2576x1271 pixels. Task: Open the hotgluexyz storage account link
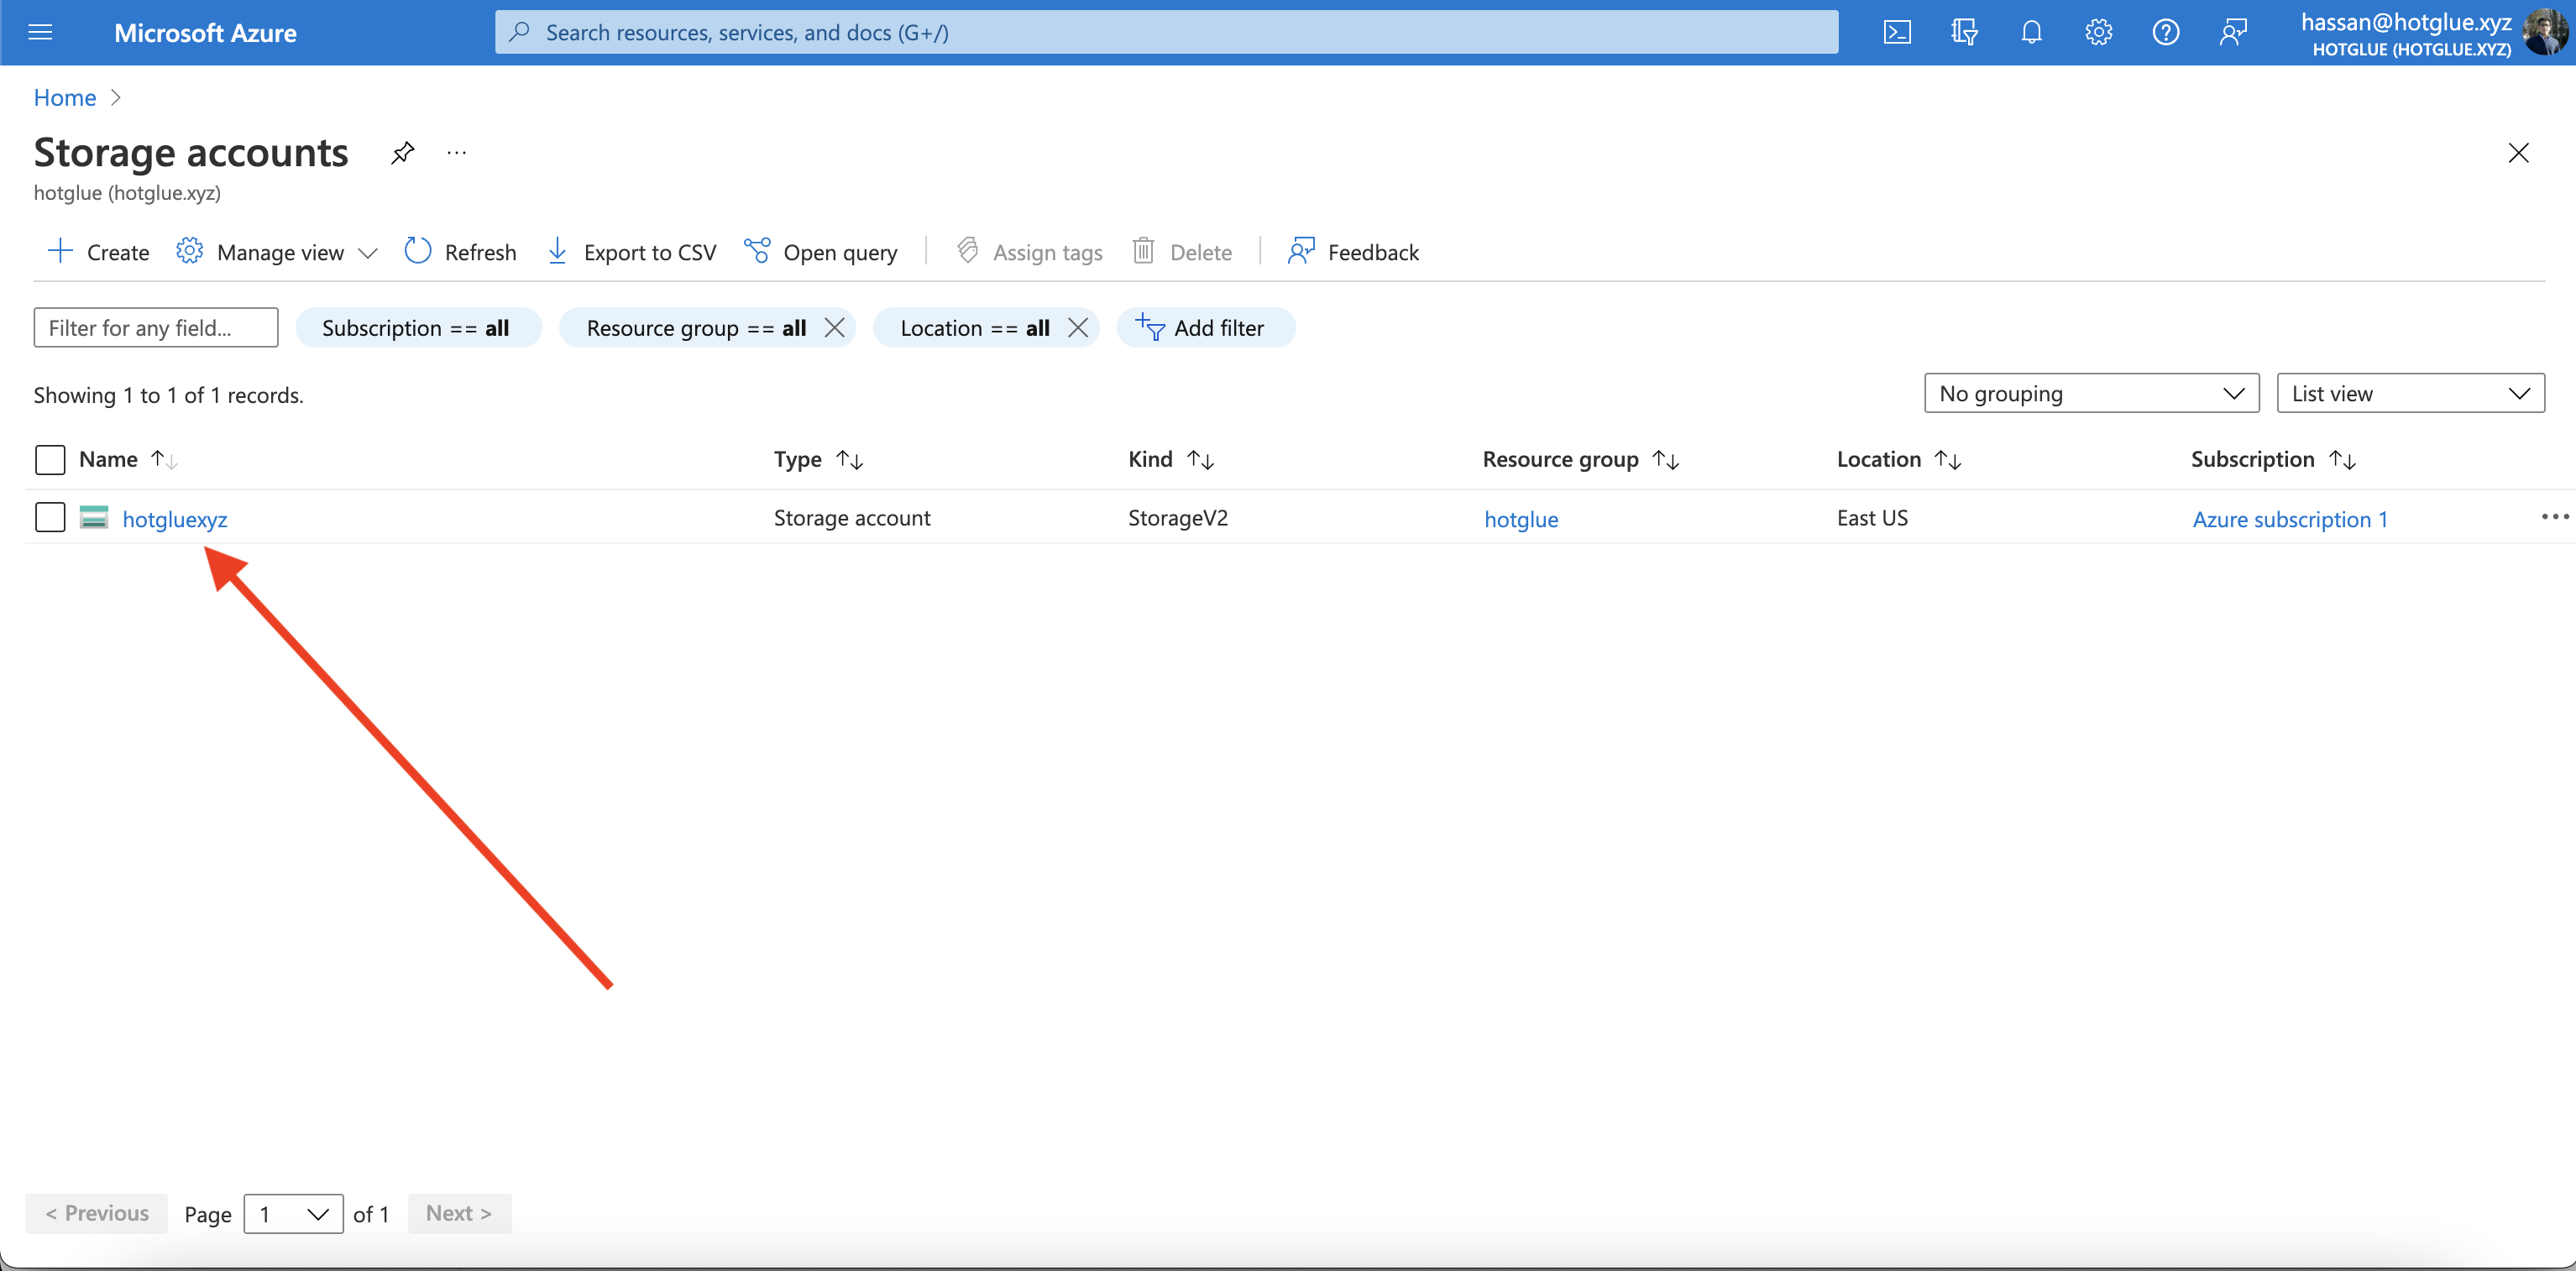click(174, 519)
